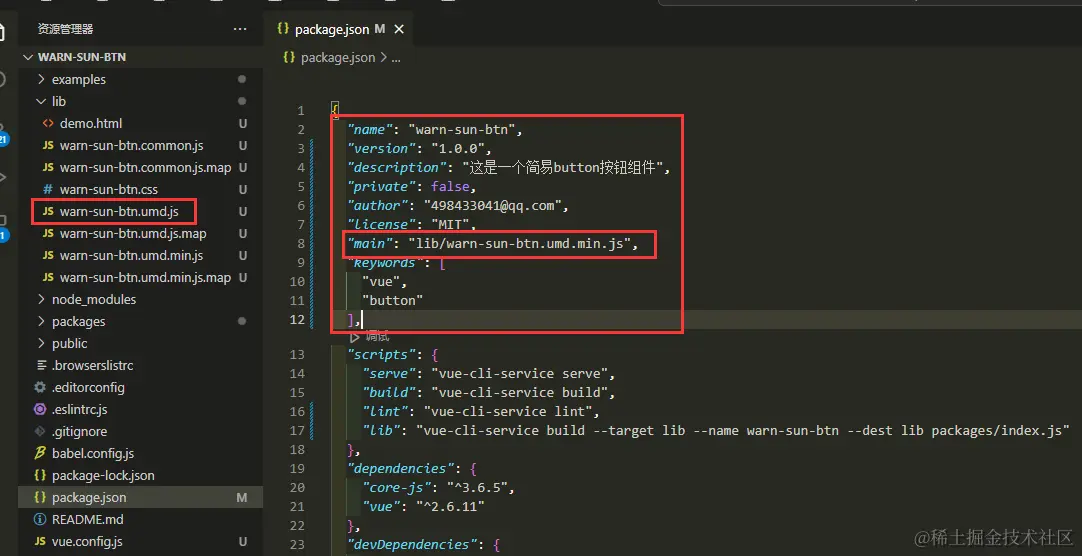1082x556 pixels.
Task: Click the source control activity bar badge 21
Action: 3,139
